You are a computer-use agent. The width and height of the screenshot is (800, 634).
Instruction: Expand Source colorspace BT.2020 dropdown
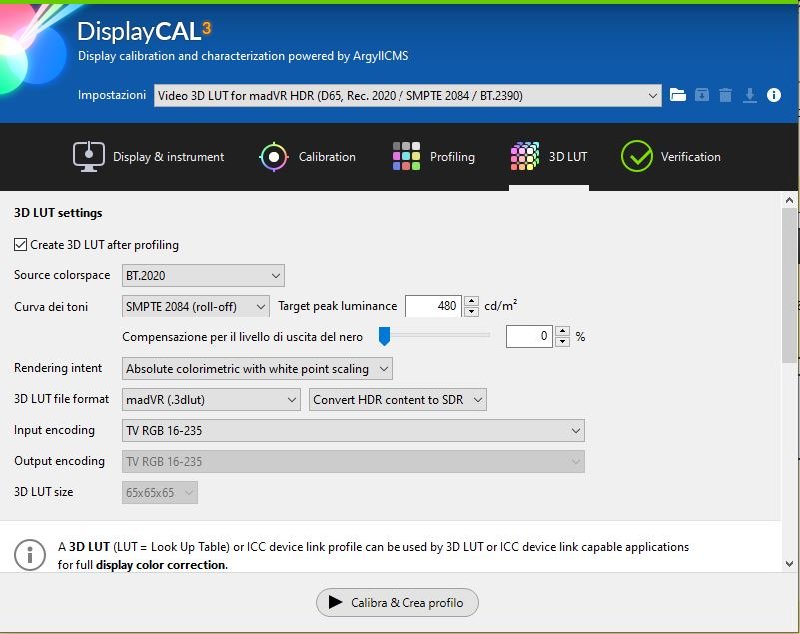click(x=203, y=275)
